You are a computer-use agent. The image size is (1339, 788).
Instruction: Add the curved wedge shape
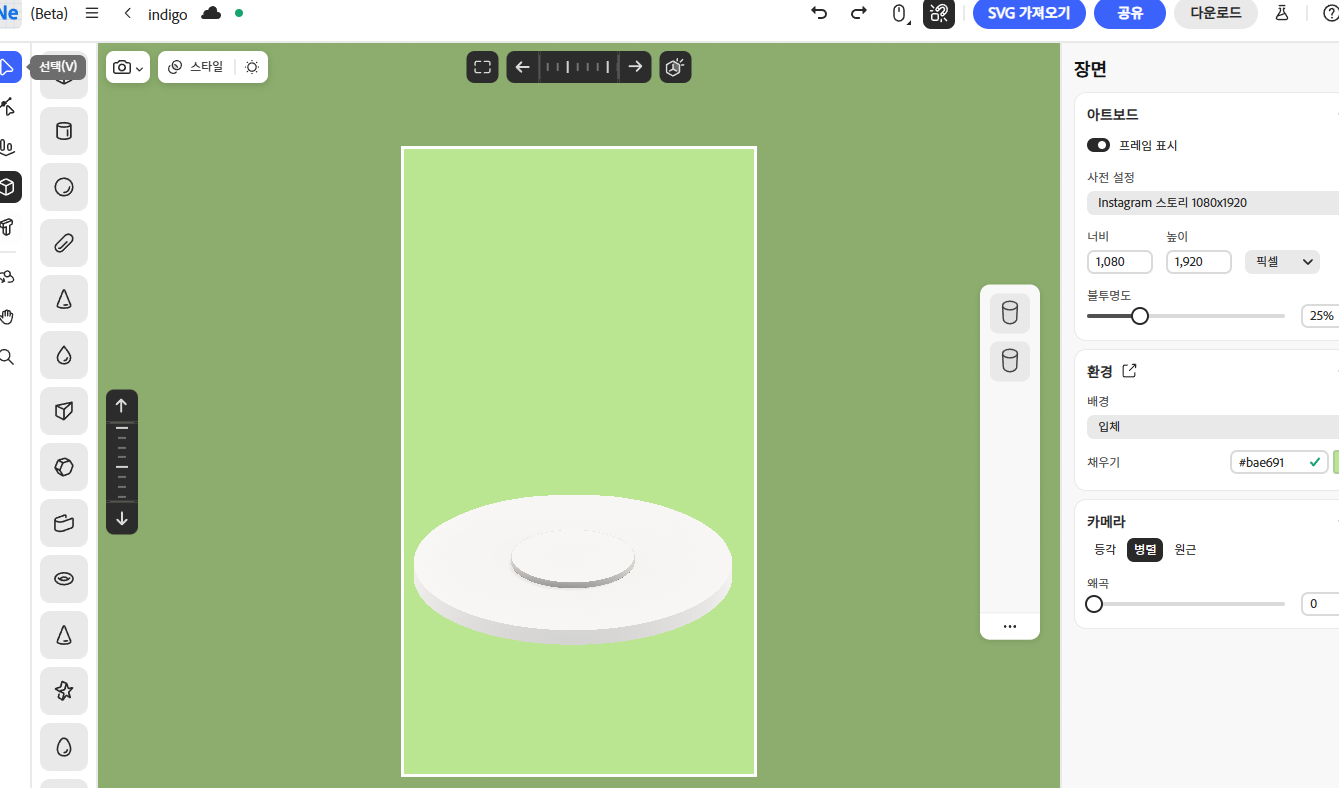pos(64,523)
